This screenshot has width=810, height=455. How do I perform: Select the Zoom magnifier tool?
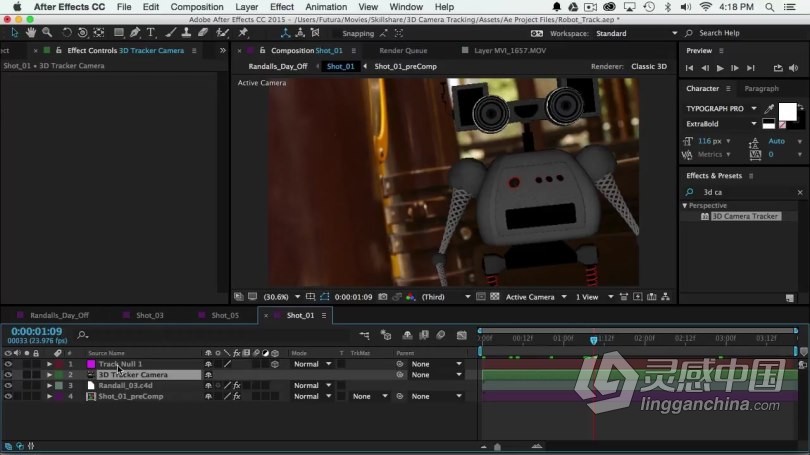47,33
